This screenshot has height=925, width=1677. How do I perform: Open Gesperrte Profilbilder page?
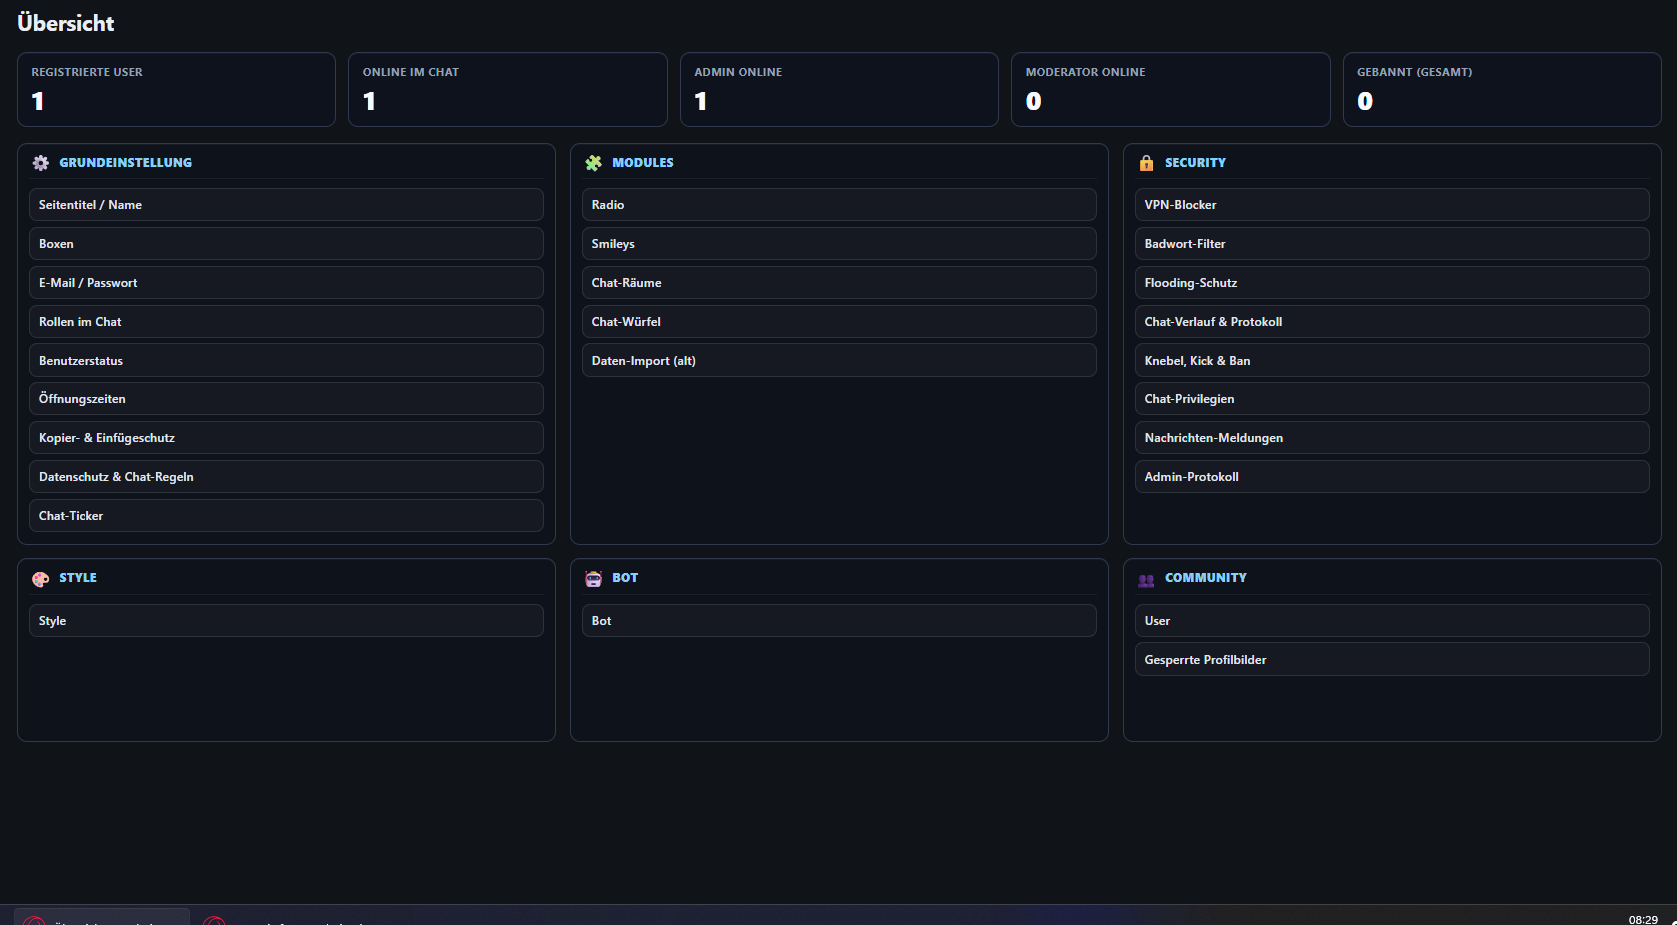tap(1392, 660)
